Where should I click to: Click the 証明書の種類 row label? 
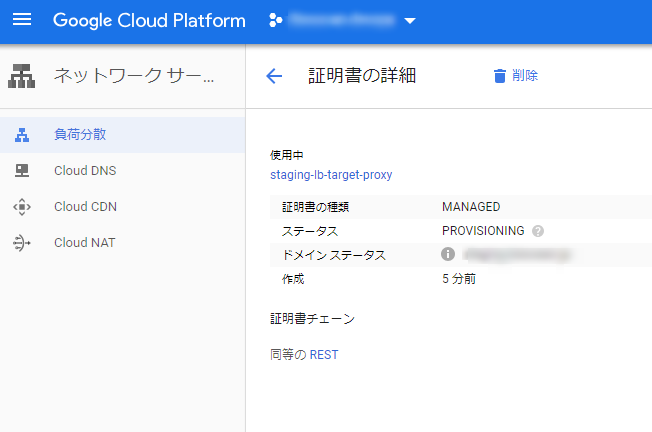(x=316, y=207)
